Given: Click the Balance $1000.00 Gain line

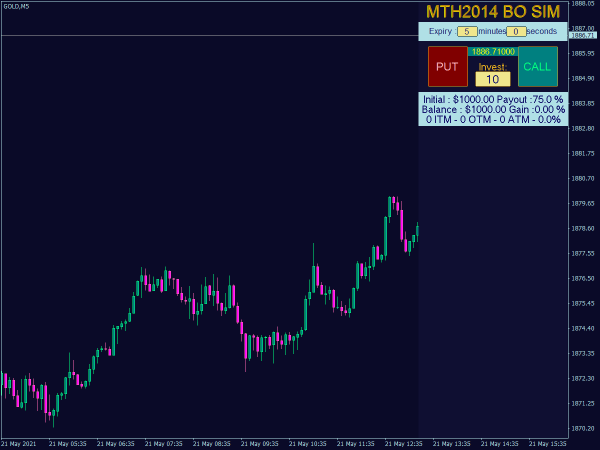Looking at the screenshot, I should tap(493, 109).
